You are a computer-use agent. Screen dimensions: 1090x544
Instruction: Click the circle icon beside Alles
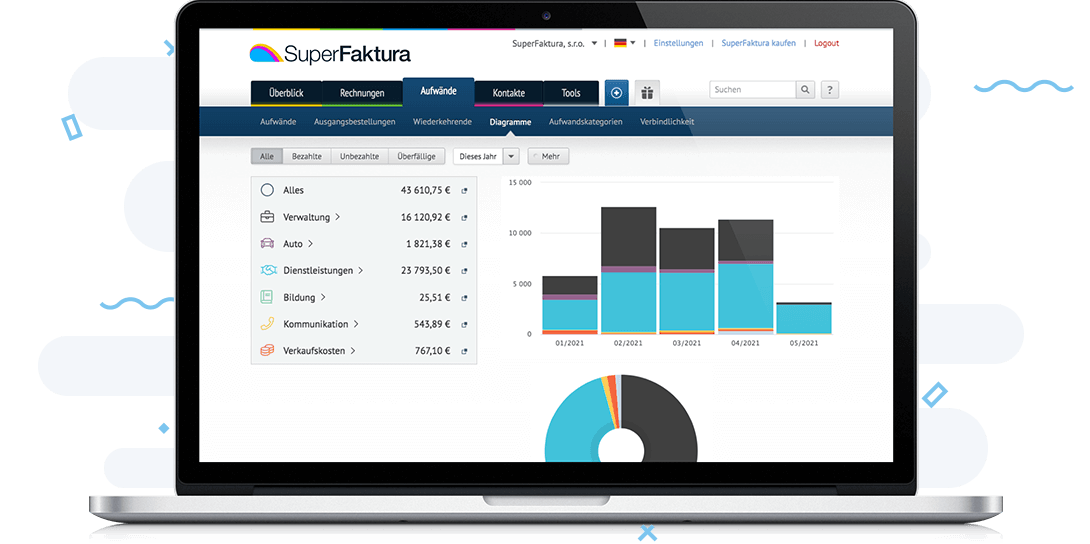267,190
